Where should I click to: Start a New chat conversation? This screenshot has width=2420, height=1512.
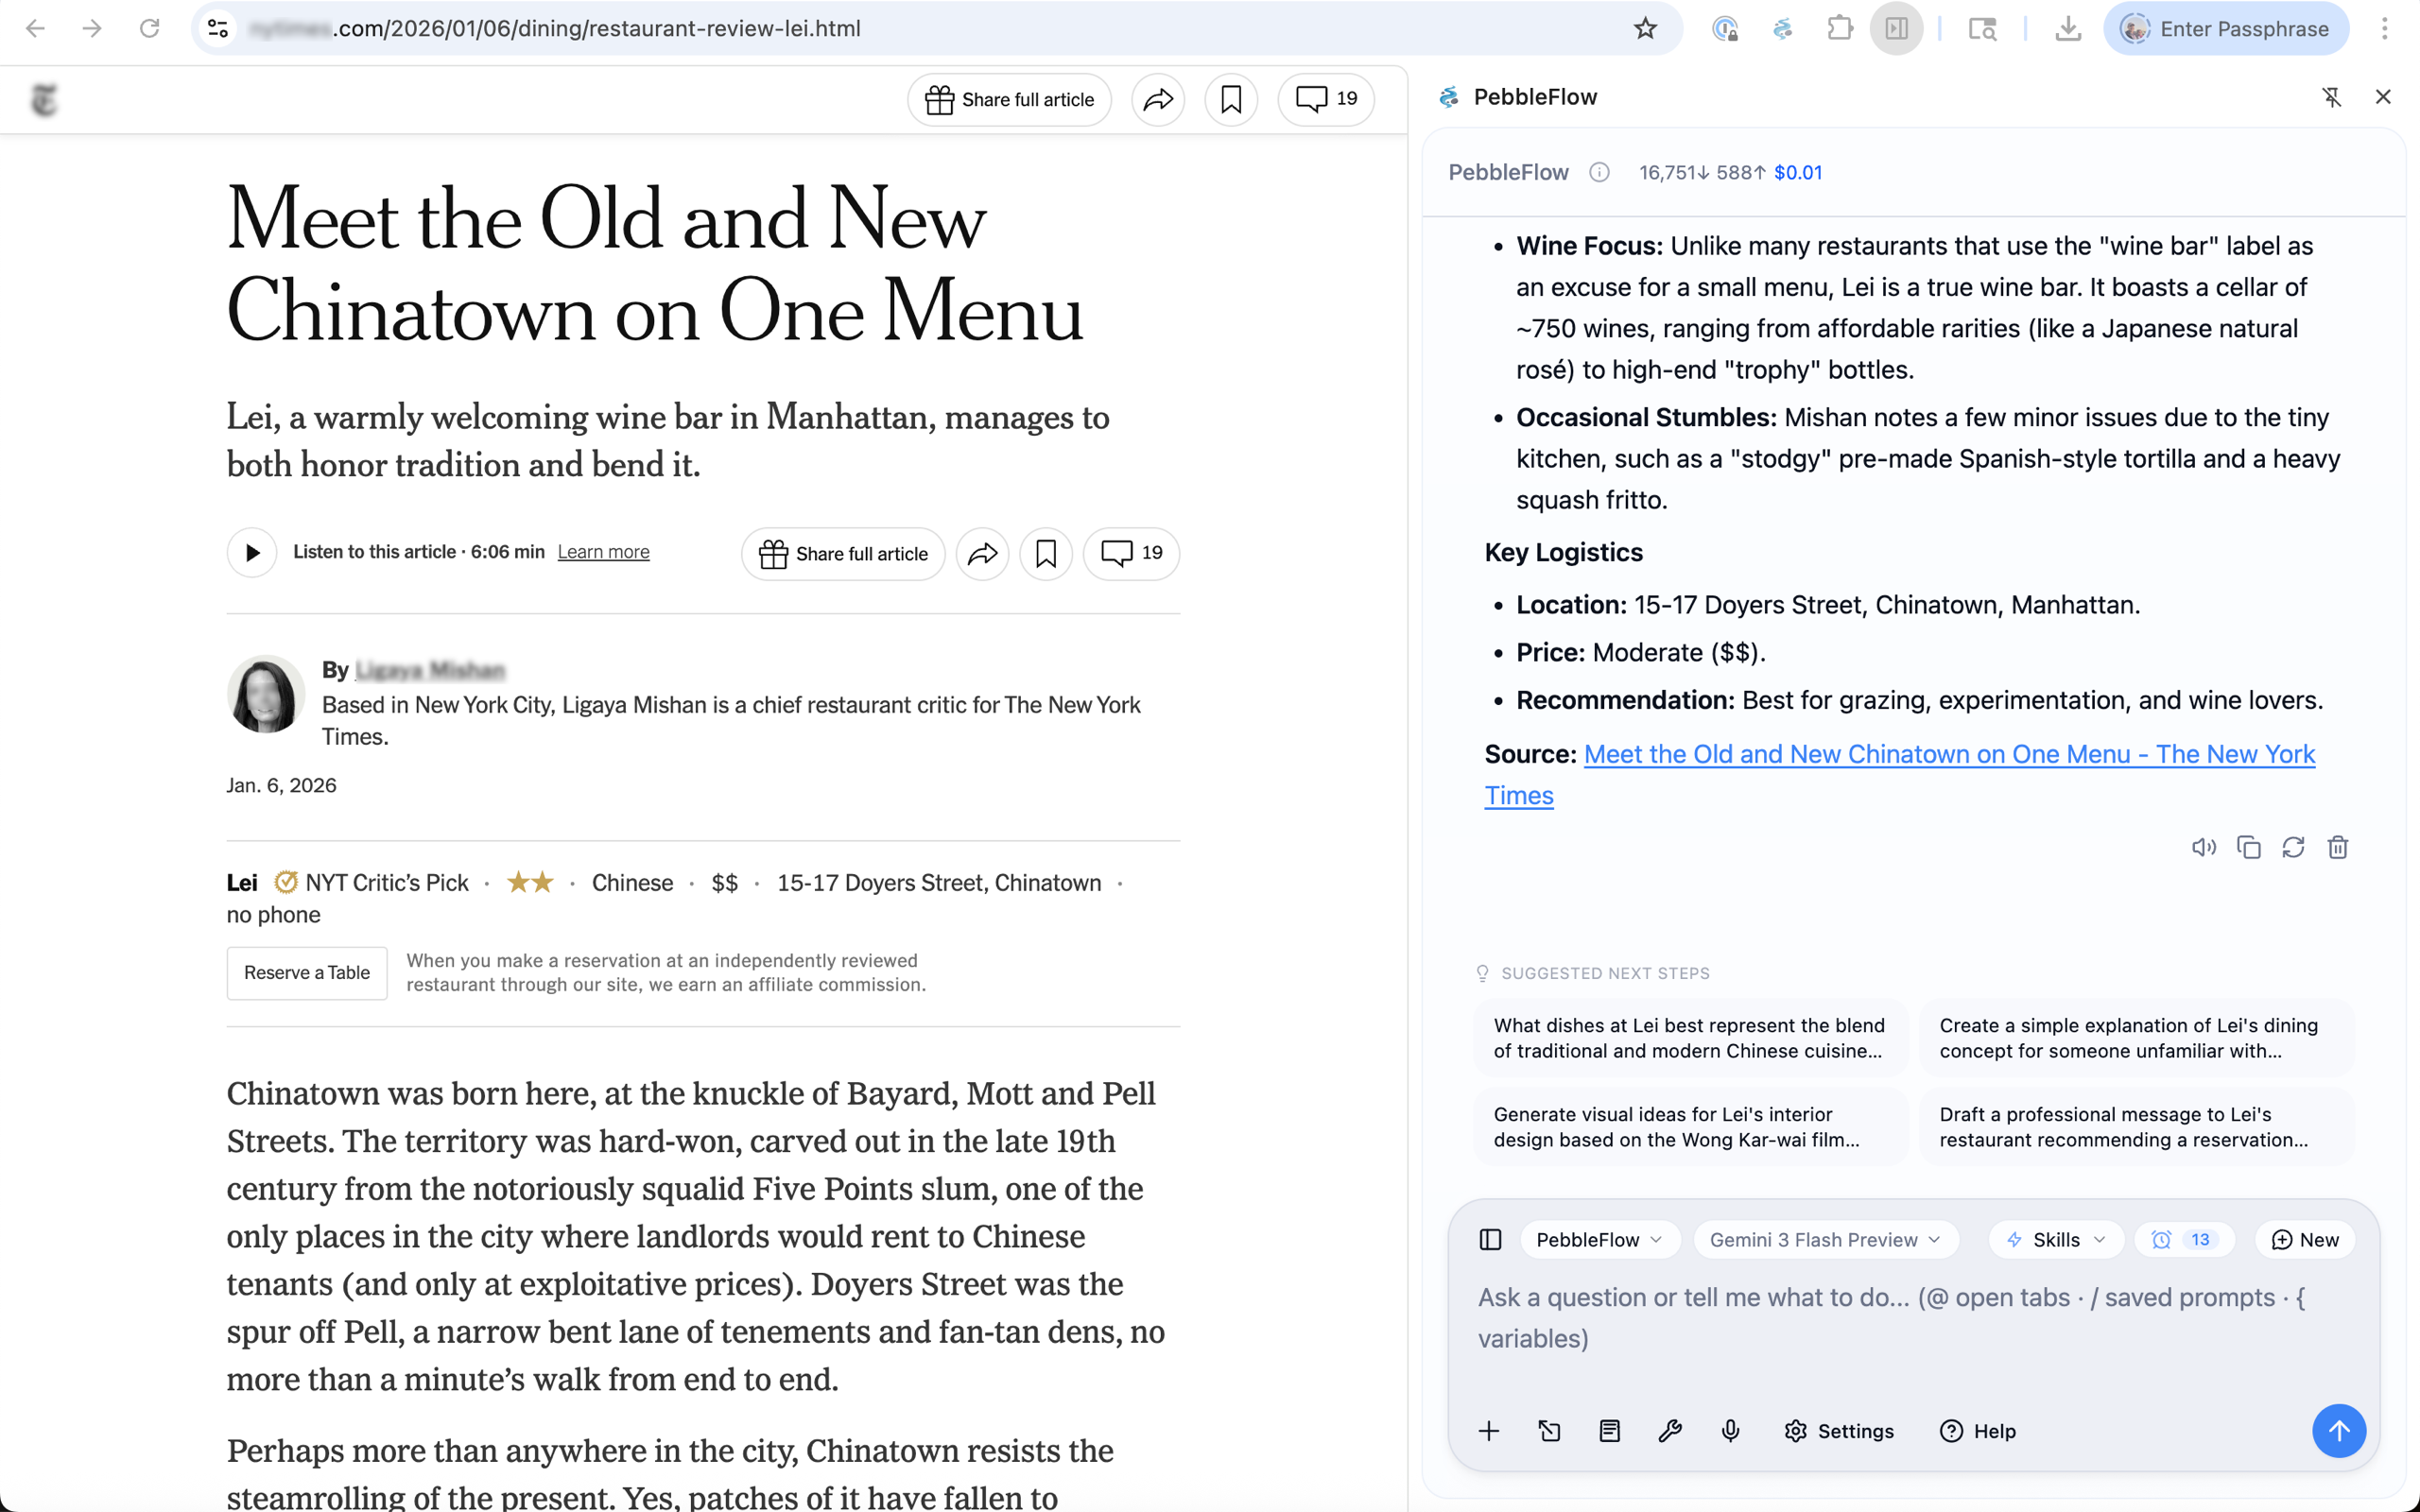click(x=2305, y=1239)
